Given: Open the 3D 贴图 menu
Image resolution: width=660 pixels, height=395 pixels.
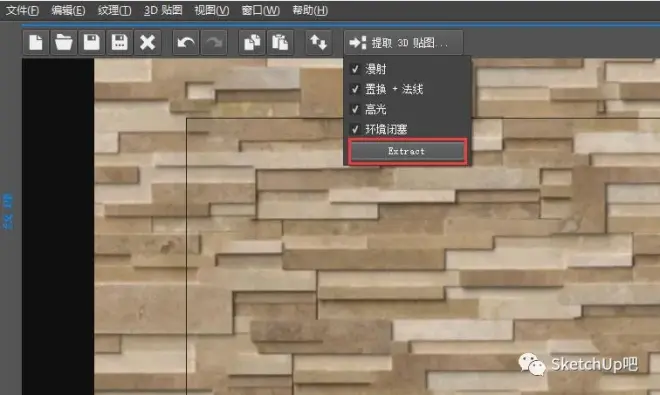Looking at the screenshot, I should [163, 10].
